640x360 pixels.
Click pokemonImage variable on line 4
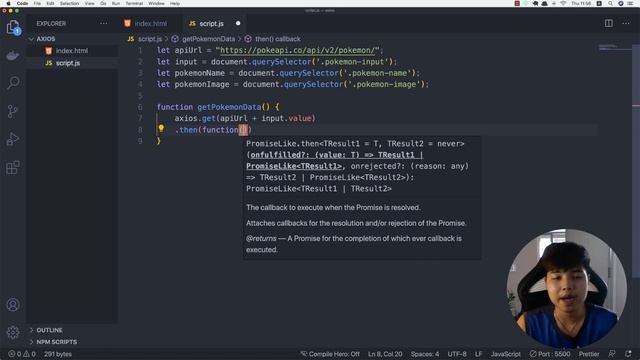pyautogui.click(x=202, y=84)
